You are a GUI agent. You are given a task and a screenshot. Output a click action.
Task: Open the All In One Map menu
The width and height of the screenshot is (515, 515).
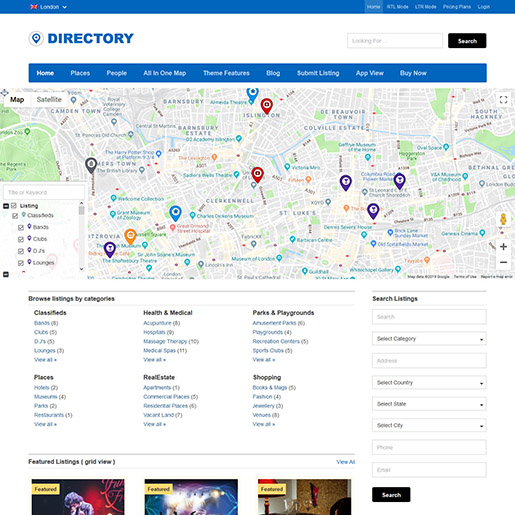pyautogui.click(x=165, y=73)
